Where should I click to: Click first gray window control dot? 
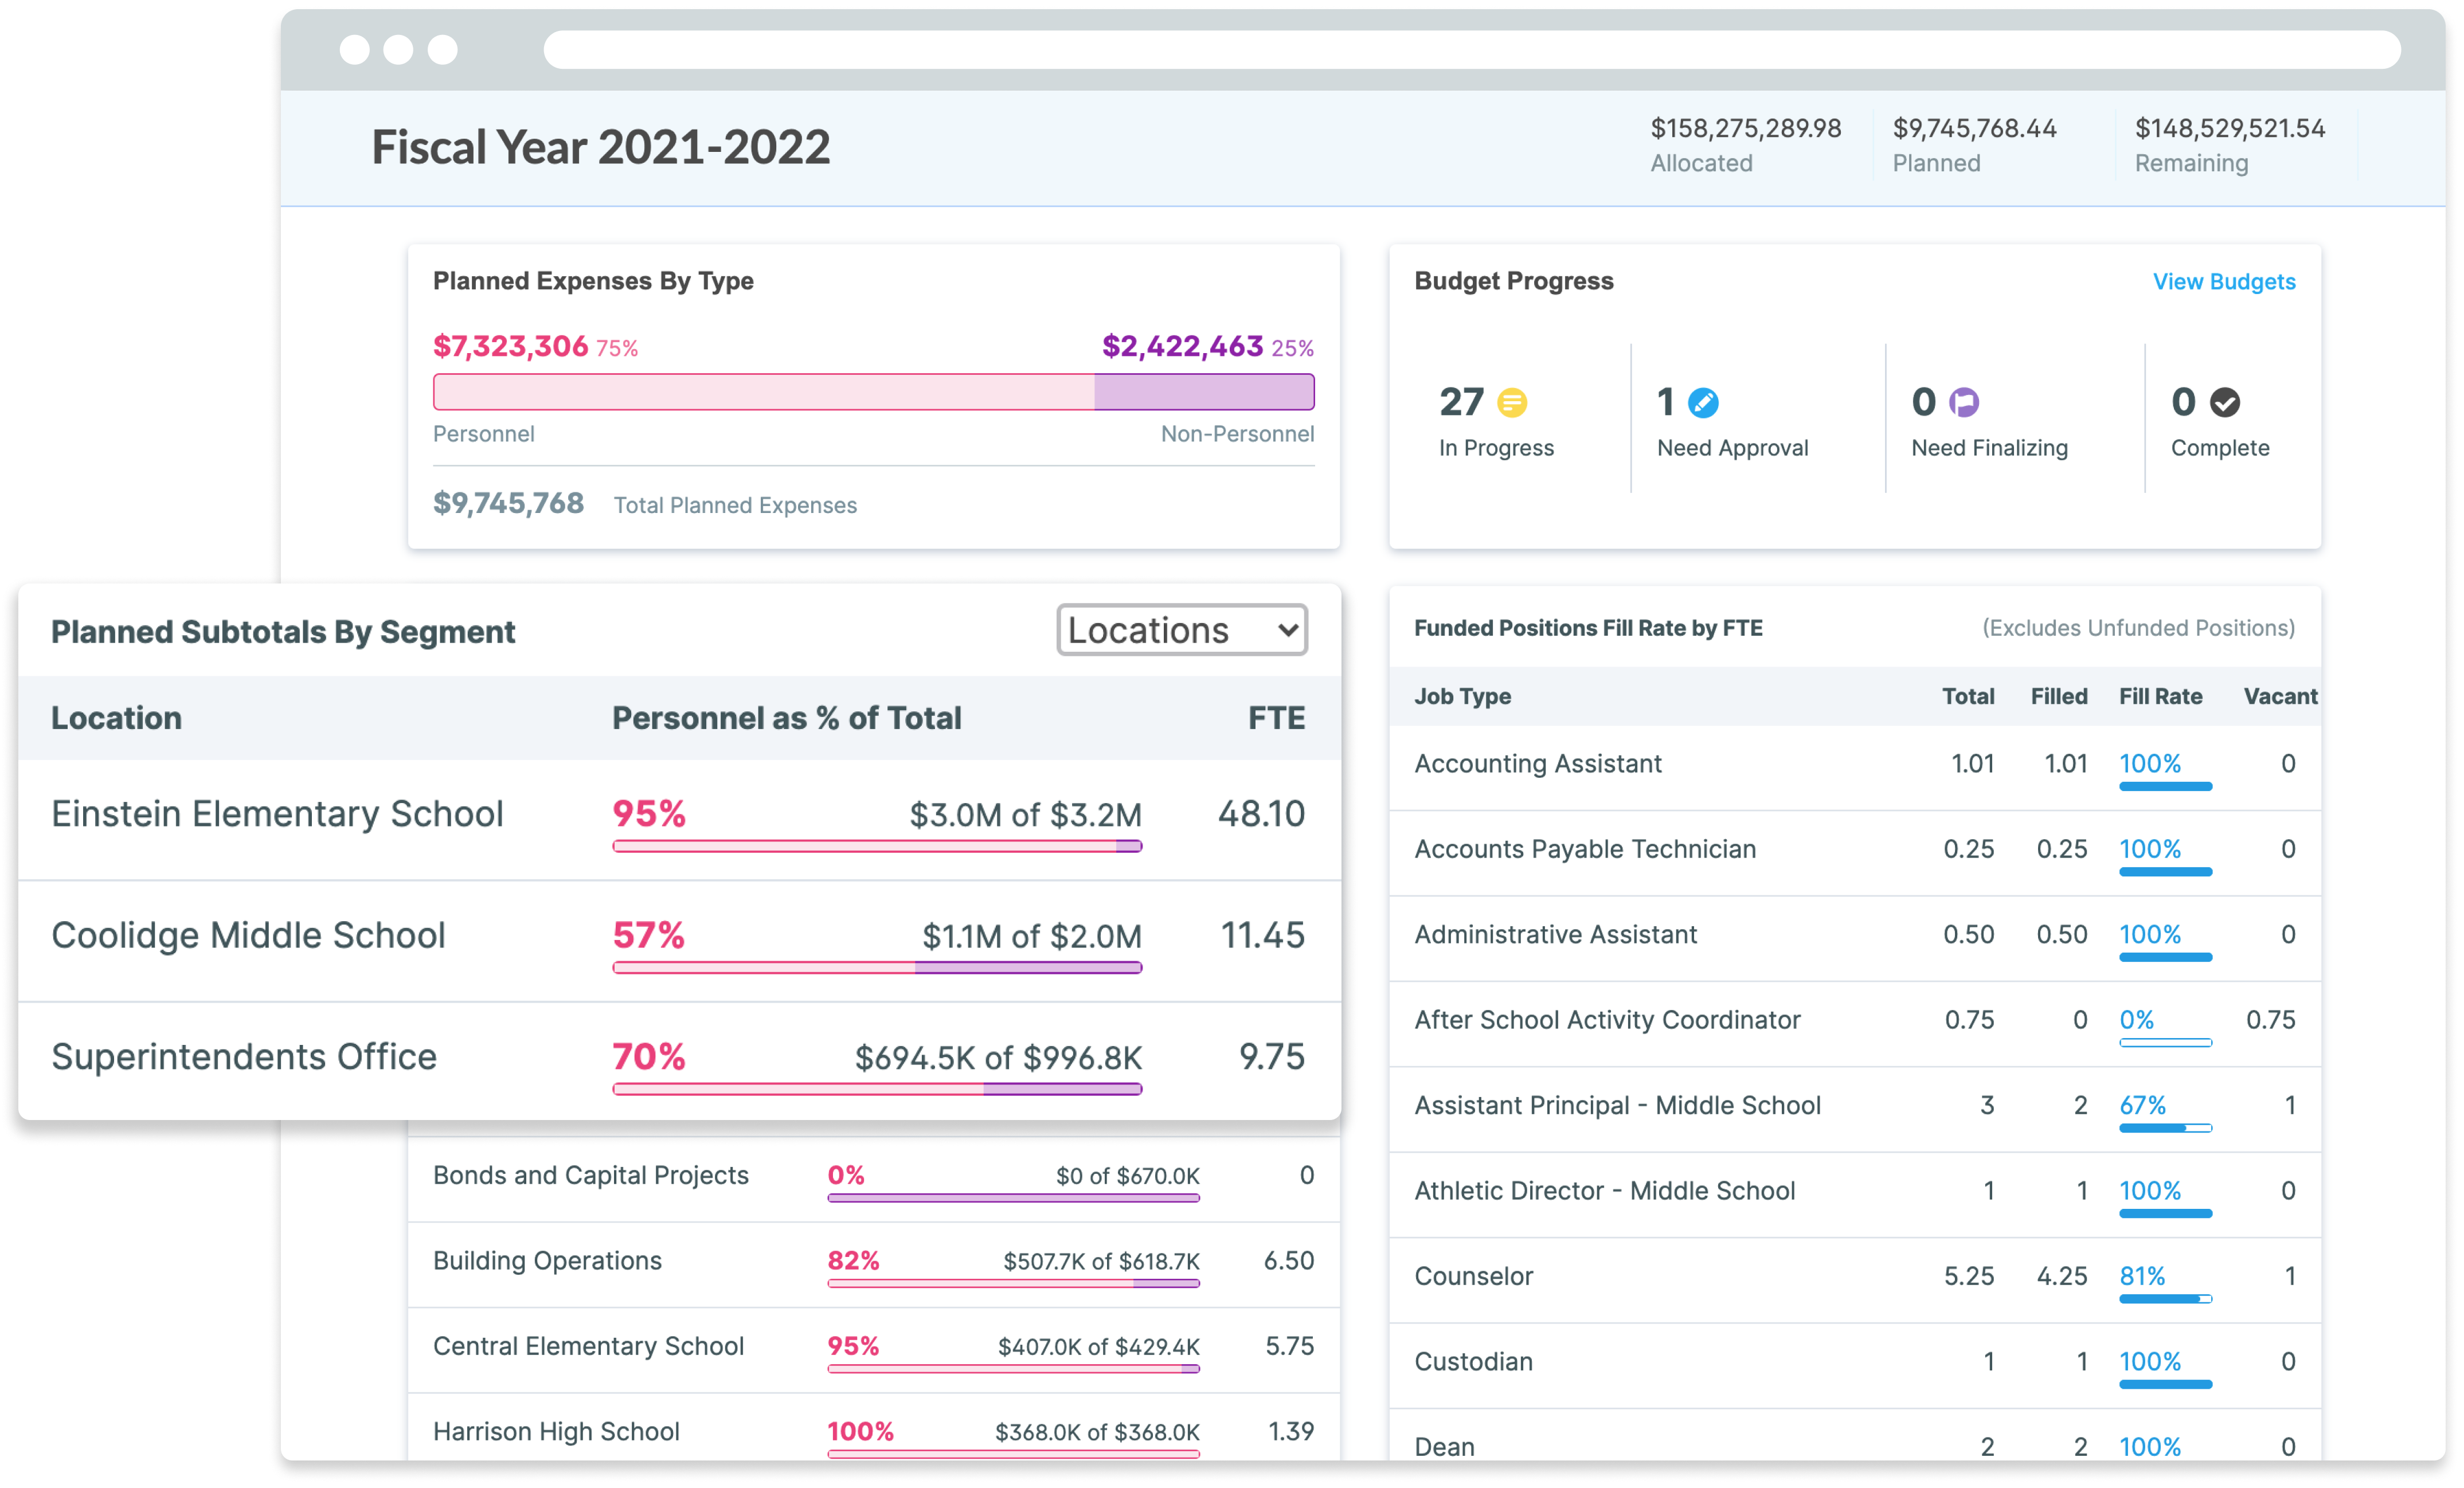[354, 49]
